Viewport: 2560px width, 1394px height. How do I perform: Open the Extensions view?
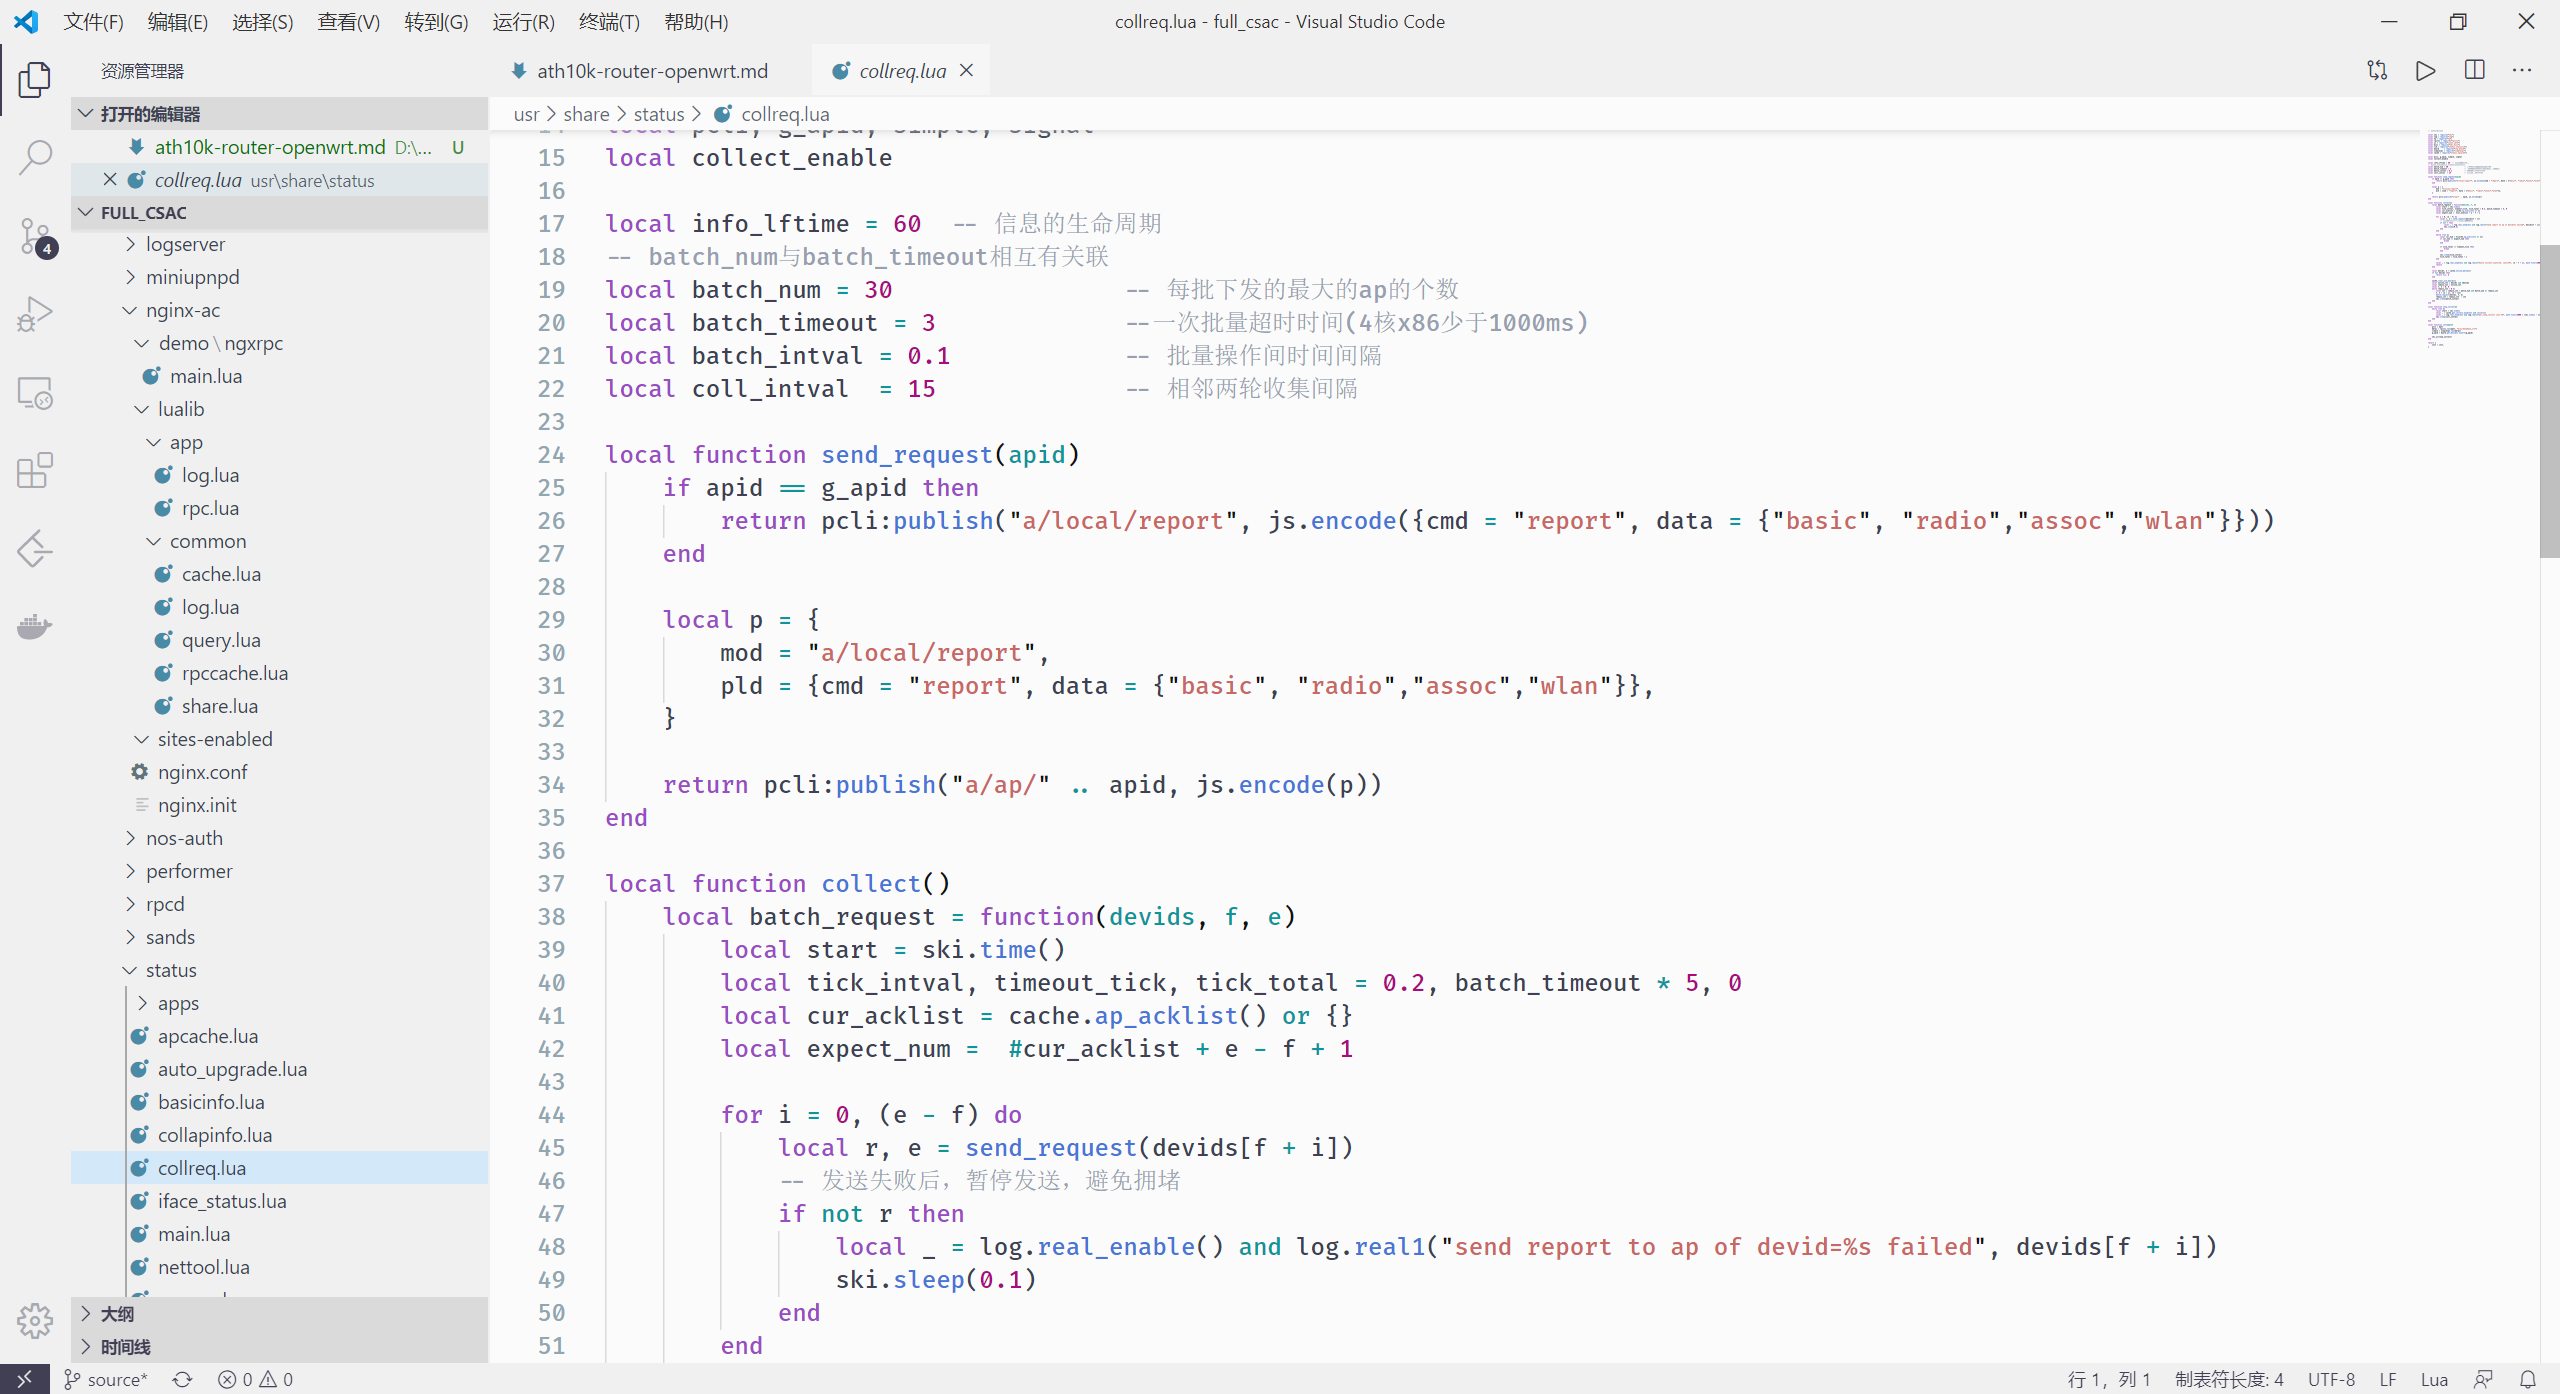[x=34, y=470]
